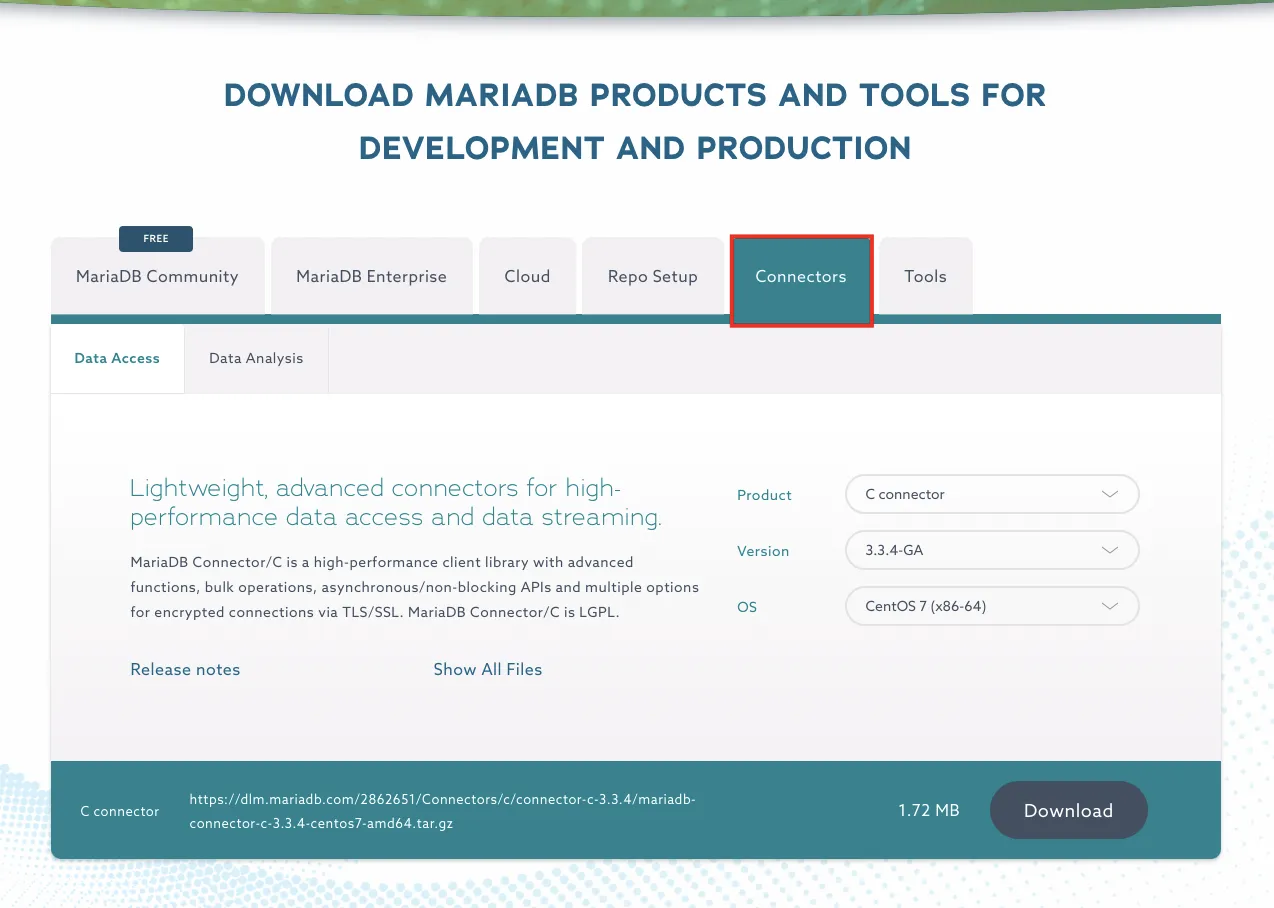Image resolution: width=1274 pixels, height=908 pixels.
Task: Click the chevron arrow in the Product dropdown
Action: pos(1109,494)
